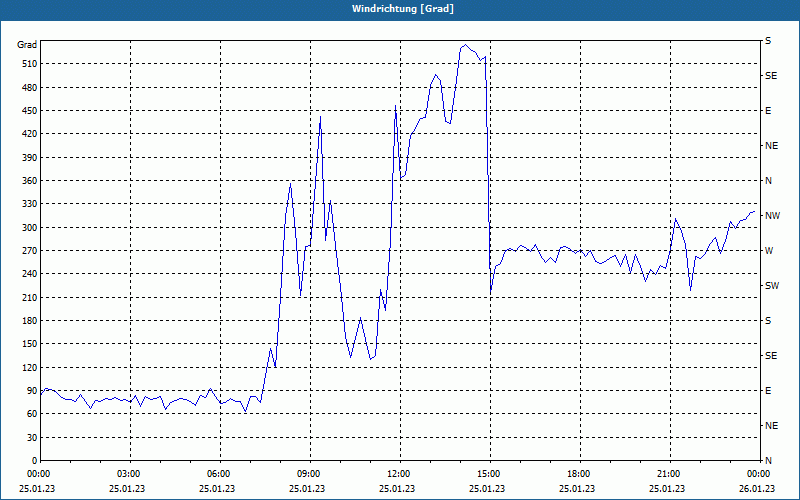Screen dimensions: 800x500
Task: Choose the E compass label level with 90
Action: click(768, 391)
